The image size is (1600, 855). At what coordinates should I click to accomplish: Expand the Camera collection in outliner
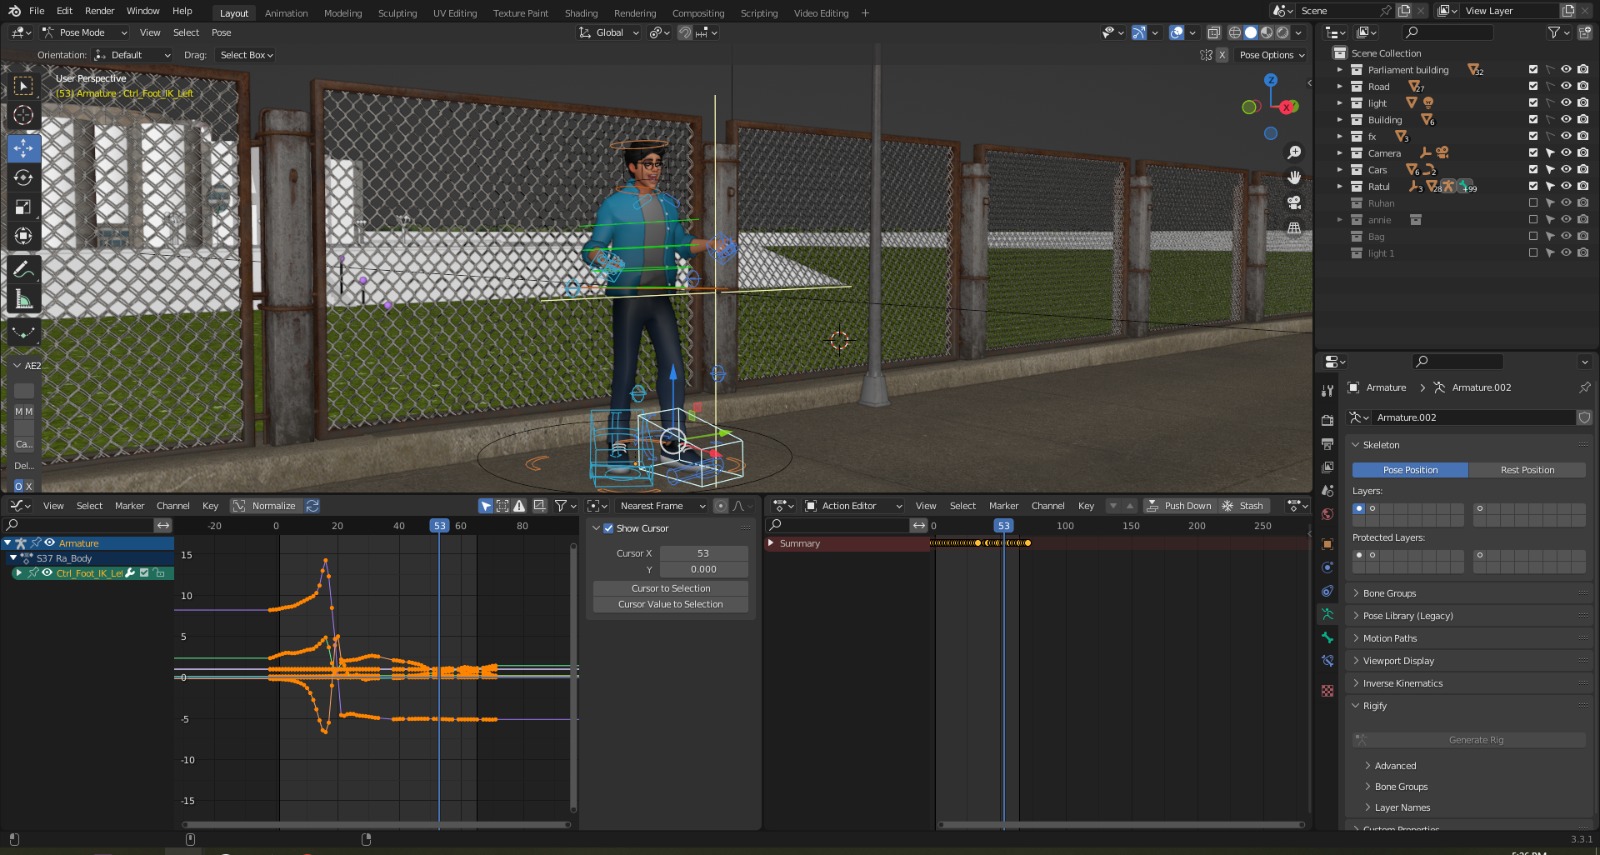pyautogui.click(x=1340, y=153)
